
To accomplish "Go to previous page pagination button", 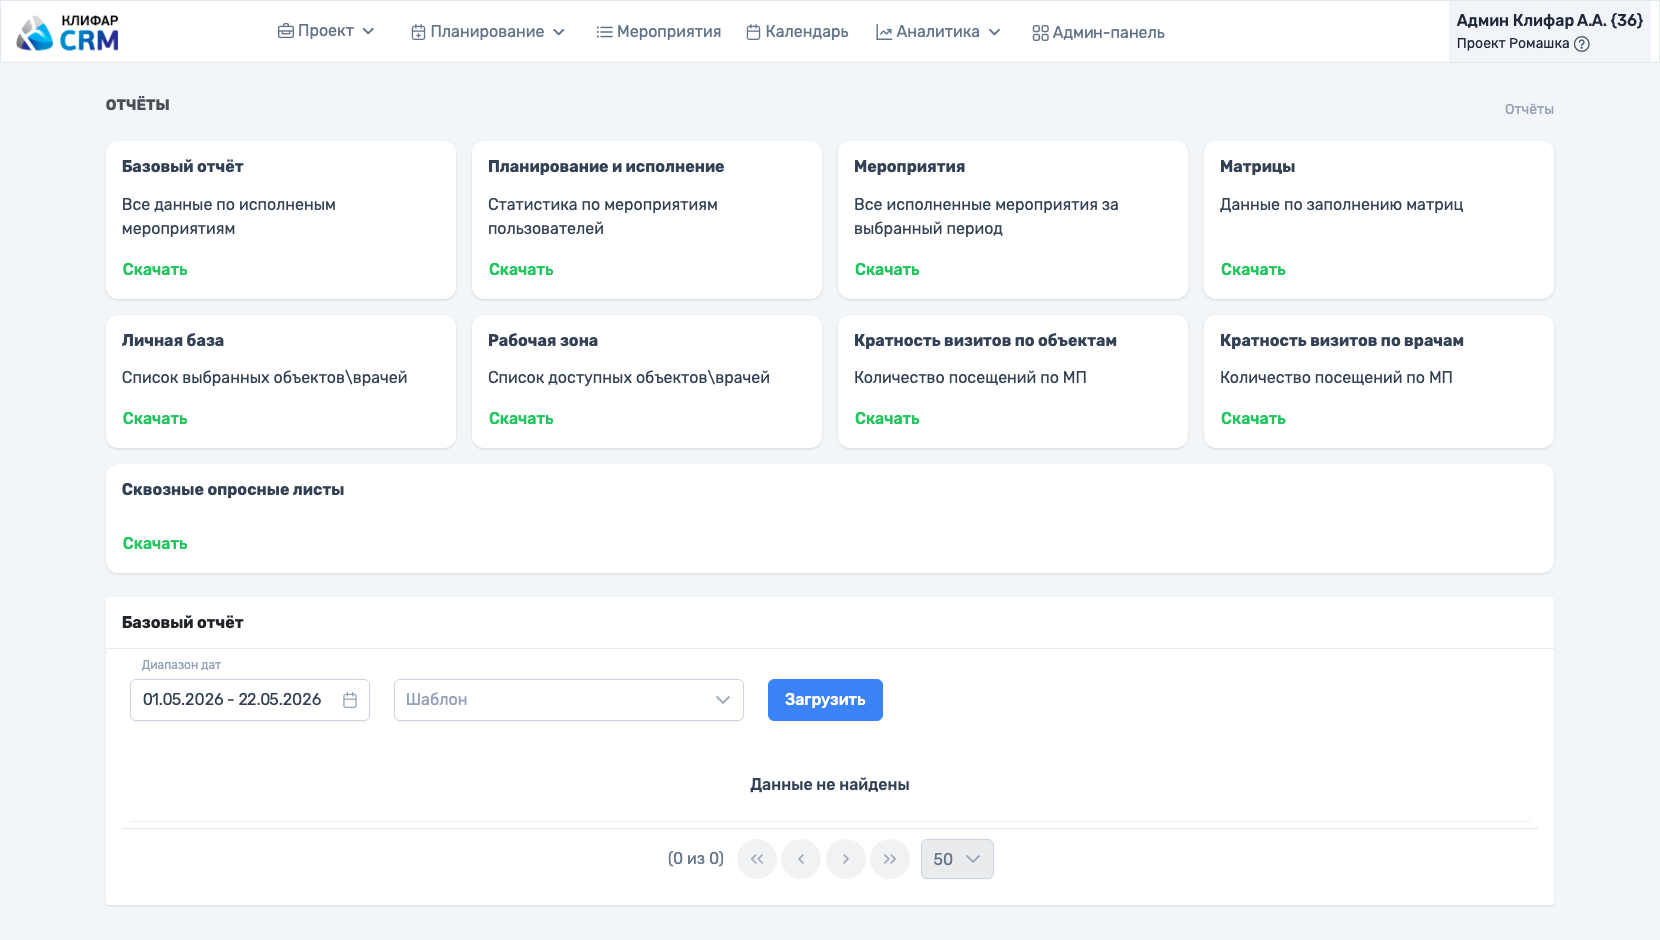I will click(x=801, y=859).
